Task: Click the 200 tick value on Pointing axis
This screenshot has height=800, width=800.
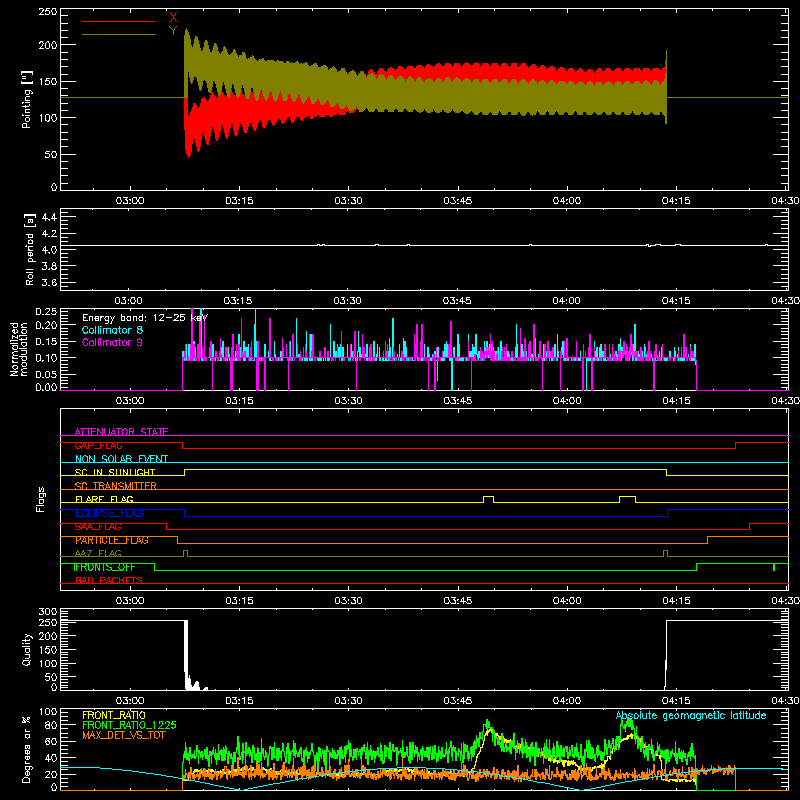Action: point(48,45)
